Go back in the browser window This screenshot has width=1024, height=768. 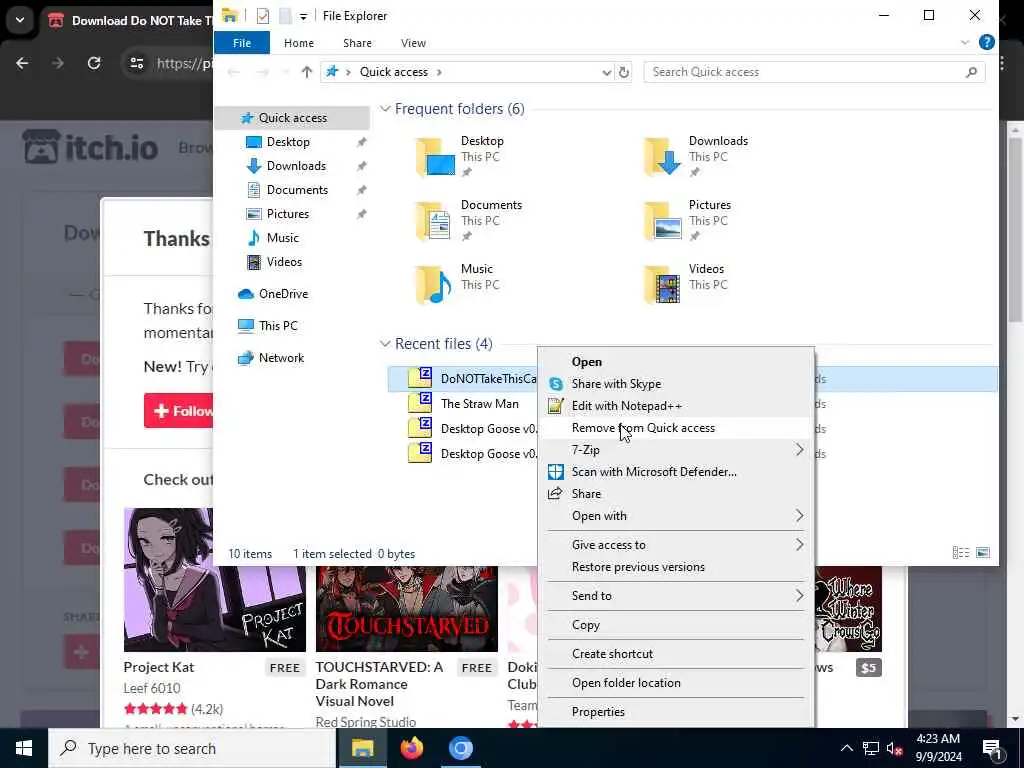point(22,63)
